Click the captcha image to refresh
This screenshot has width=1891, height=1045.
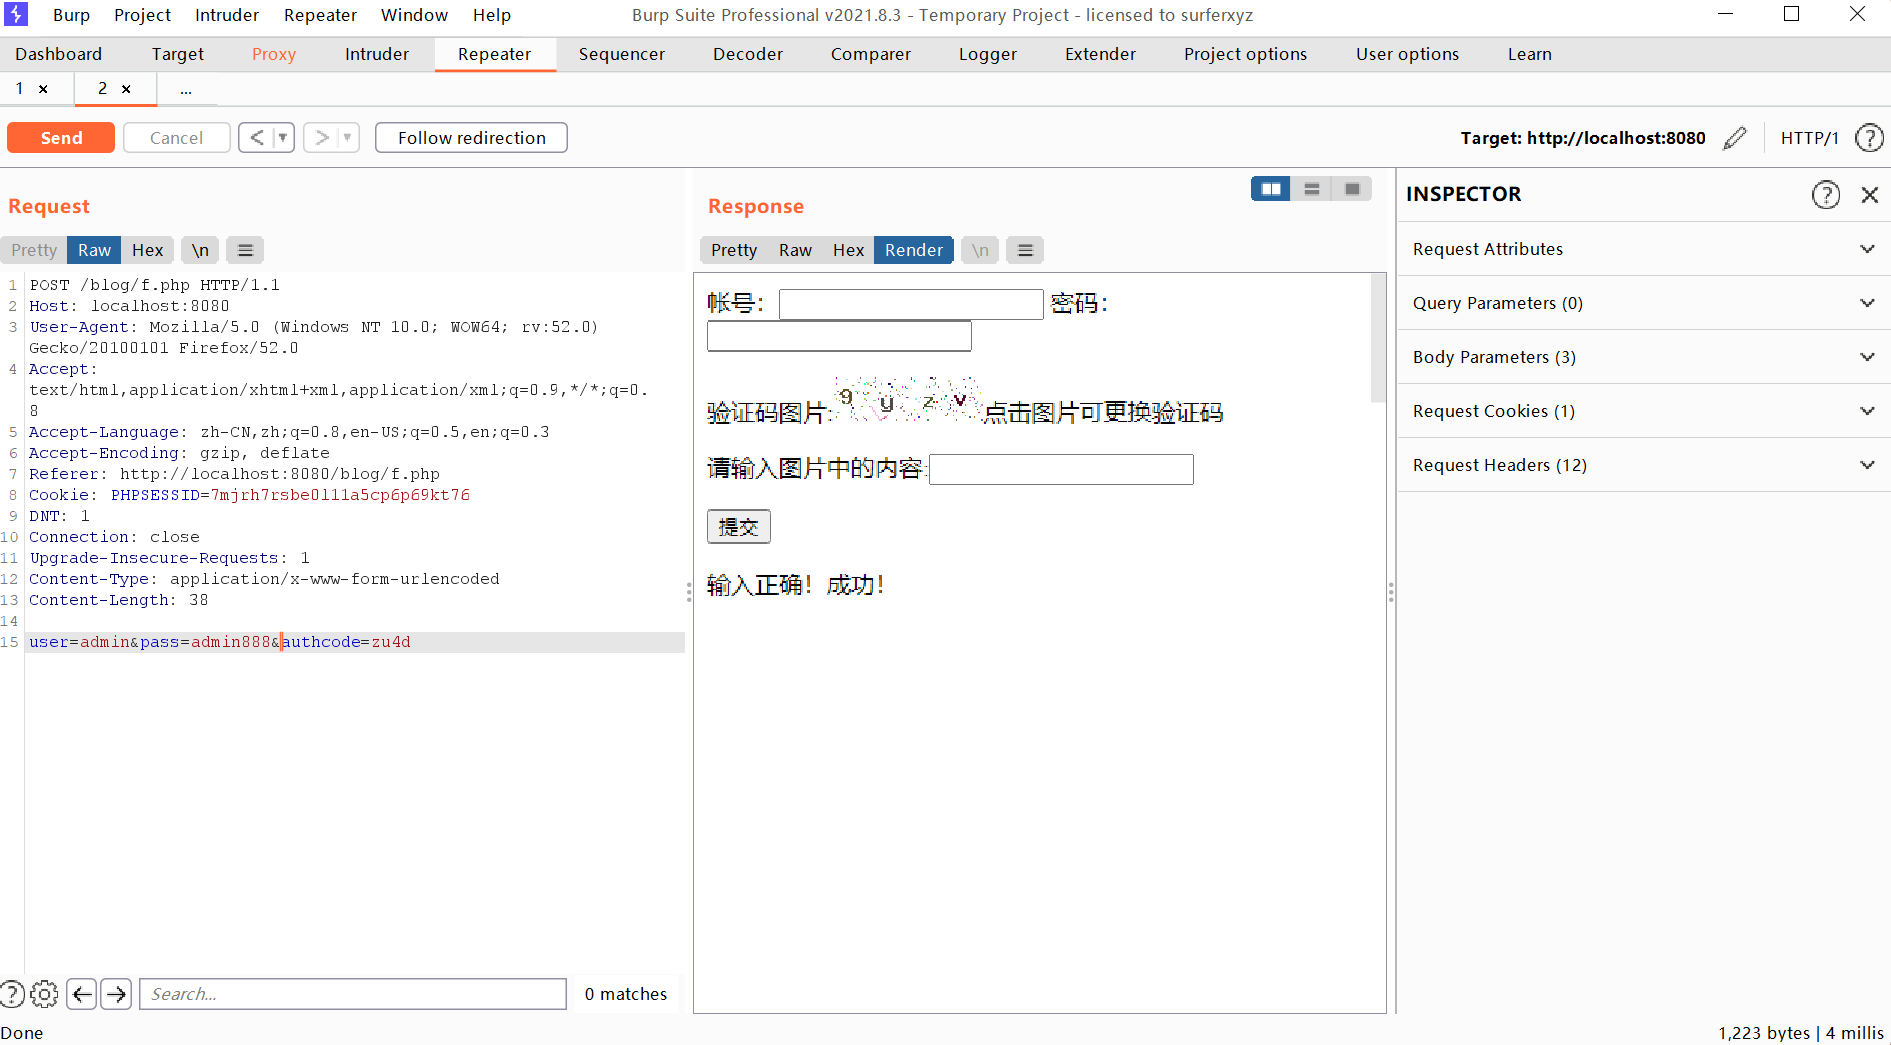pyautogui.click(x=906, y=400)
